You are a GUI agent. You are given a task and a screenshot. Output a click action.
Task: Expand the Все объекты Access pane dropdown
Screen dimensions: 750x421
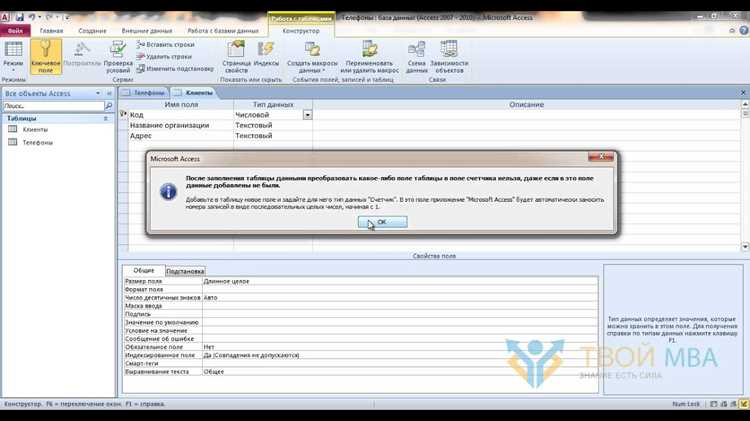click(98, 93)
